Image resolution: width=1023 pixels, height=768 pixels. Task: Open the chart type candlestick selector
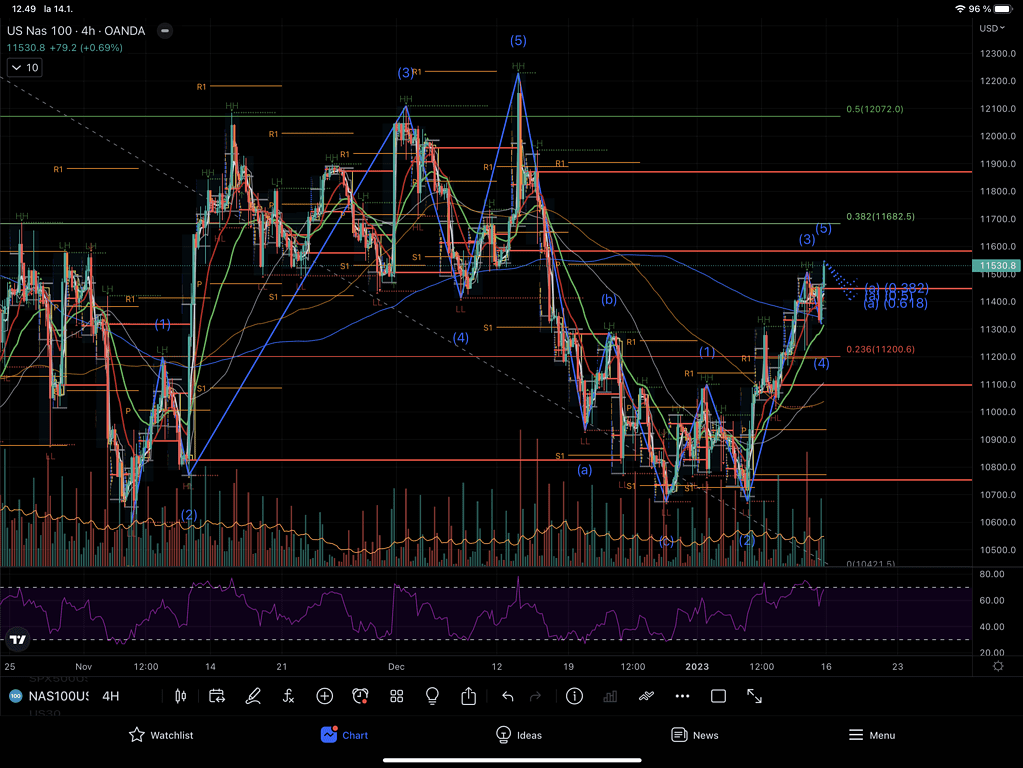tap(181, 696)
